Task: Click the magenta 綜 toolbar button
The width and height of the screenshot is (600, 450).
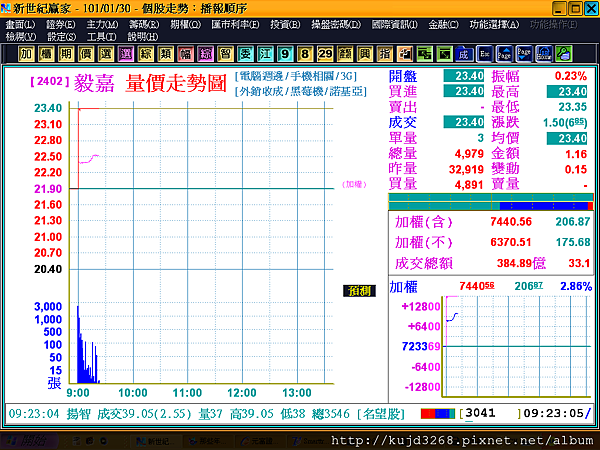Action: click(x=205, y=54)
